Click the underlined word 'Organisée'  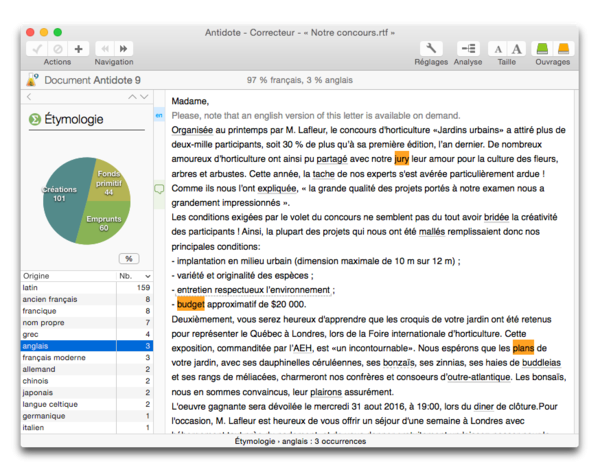(x=192, y=130)
